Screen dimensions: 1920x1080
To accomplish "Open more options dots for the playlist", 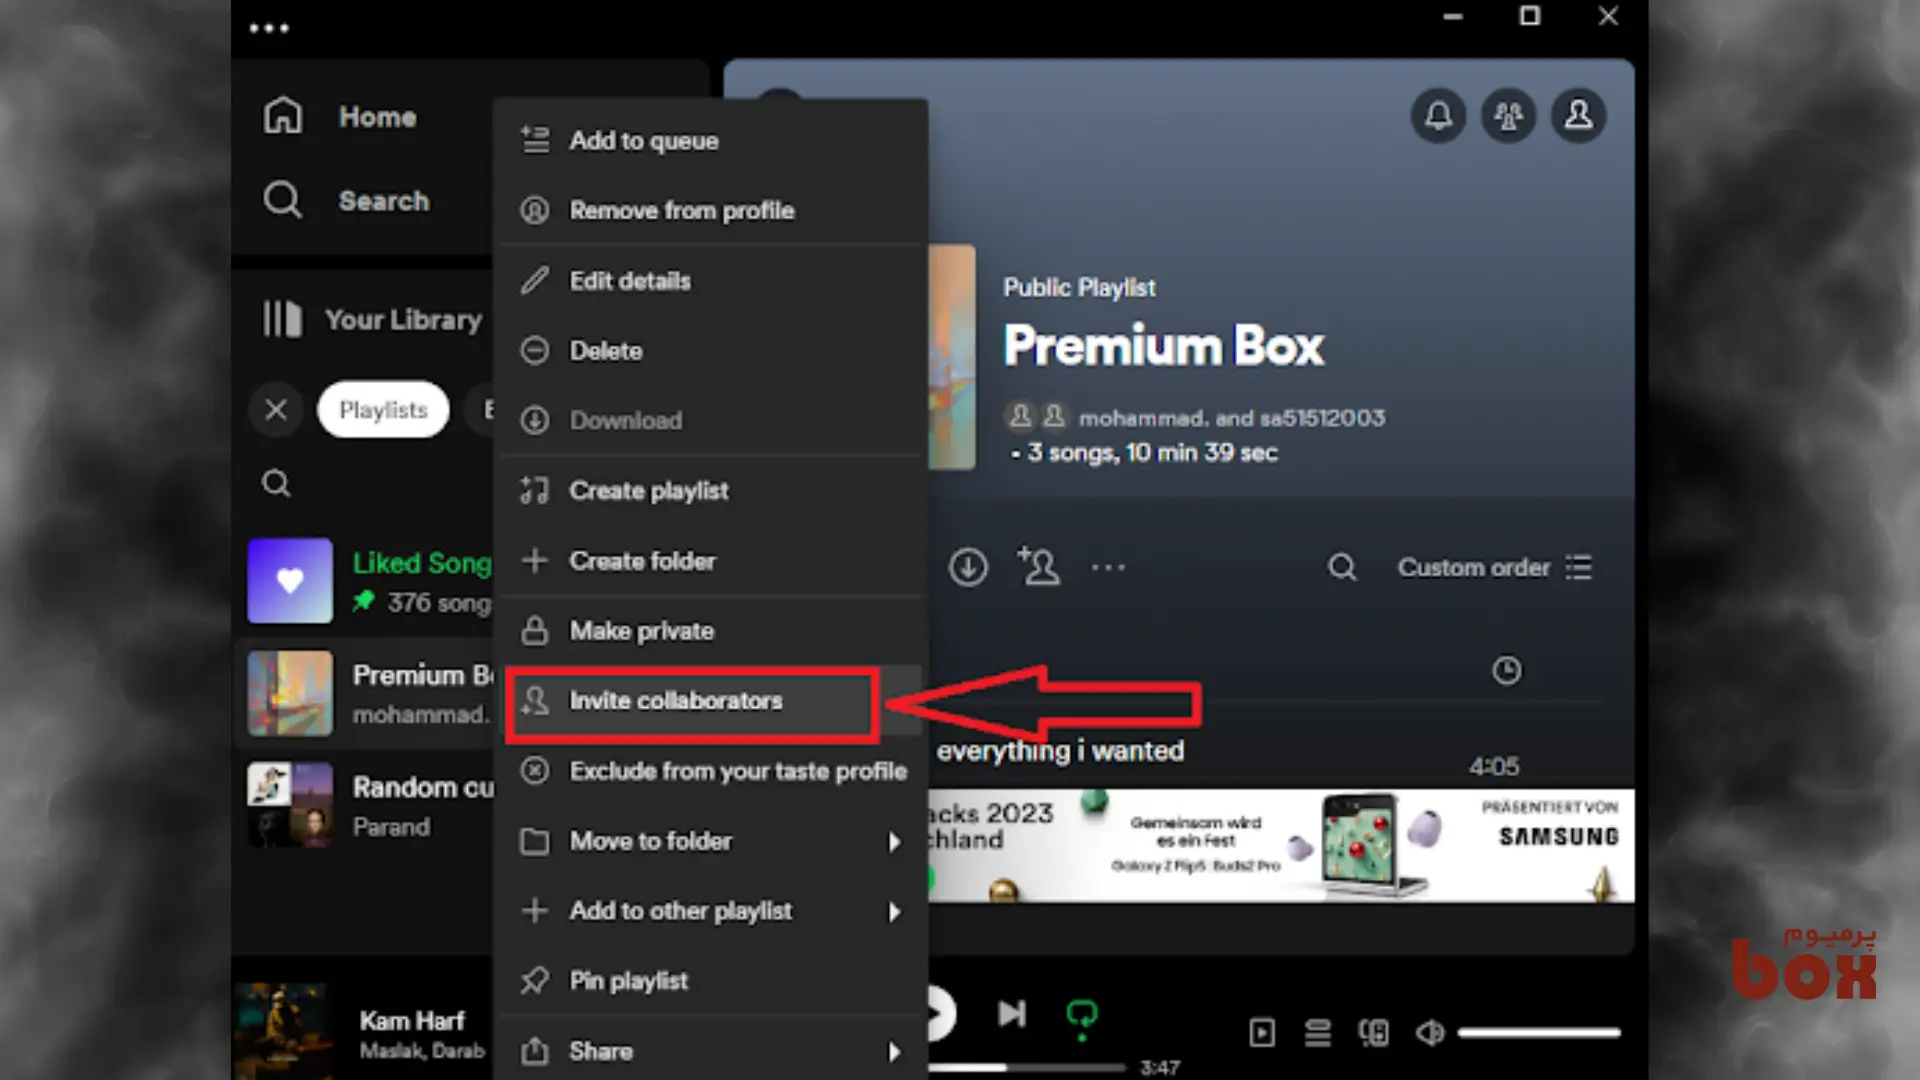I will [x=1108, y=568].
